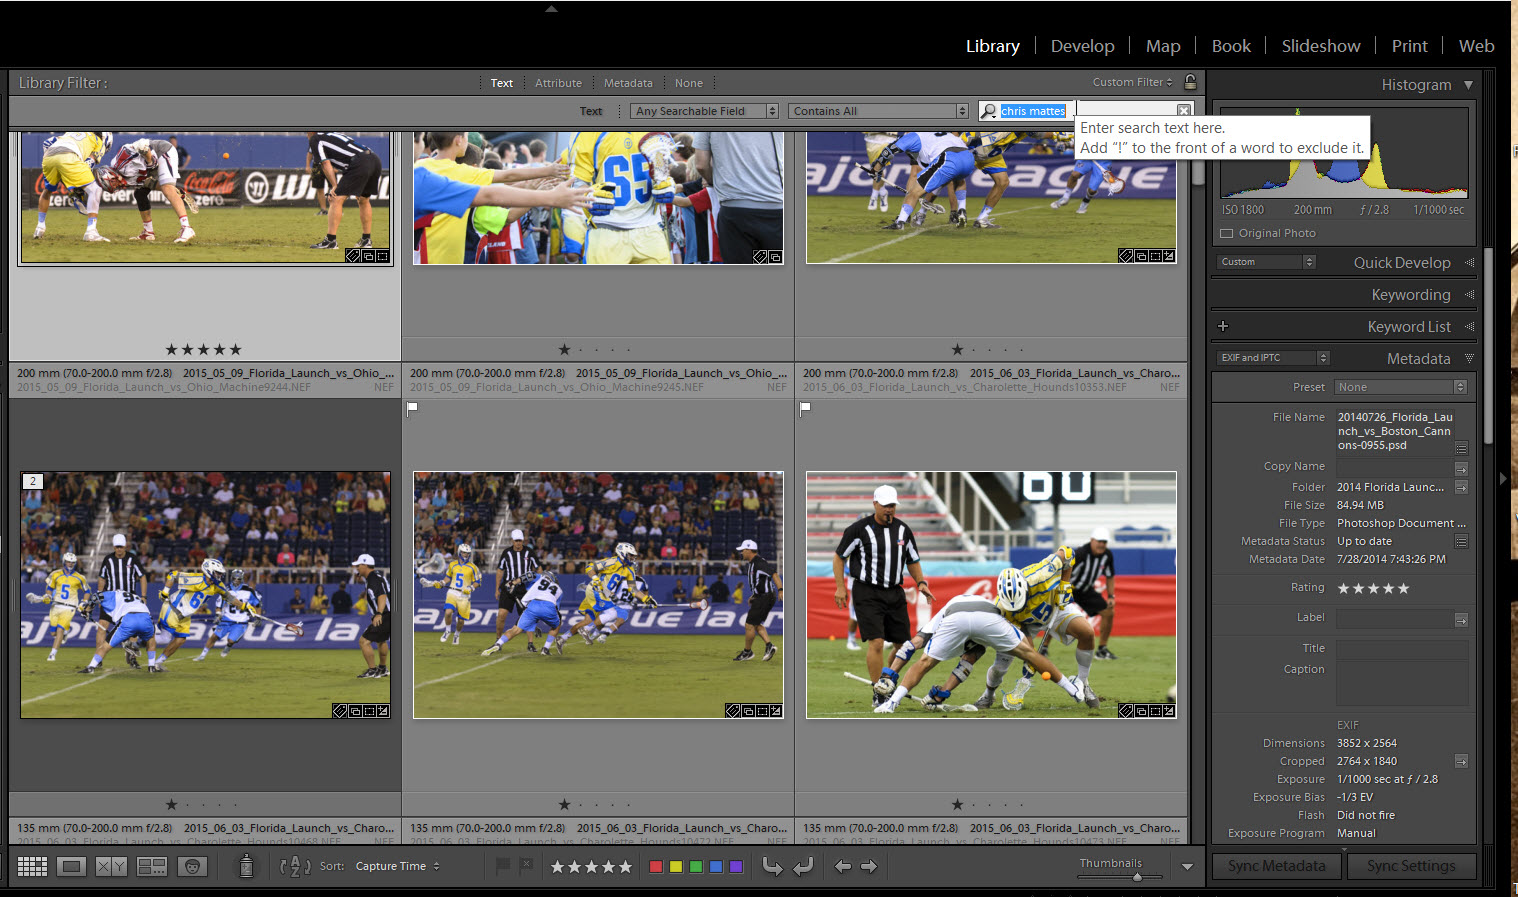Toggle the Original Photo checkbox
1518x897 pixels.
[x=1227, y=234]
